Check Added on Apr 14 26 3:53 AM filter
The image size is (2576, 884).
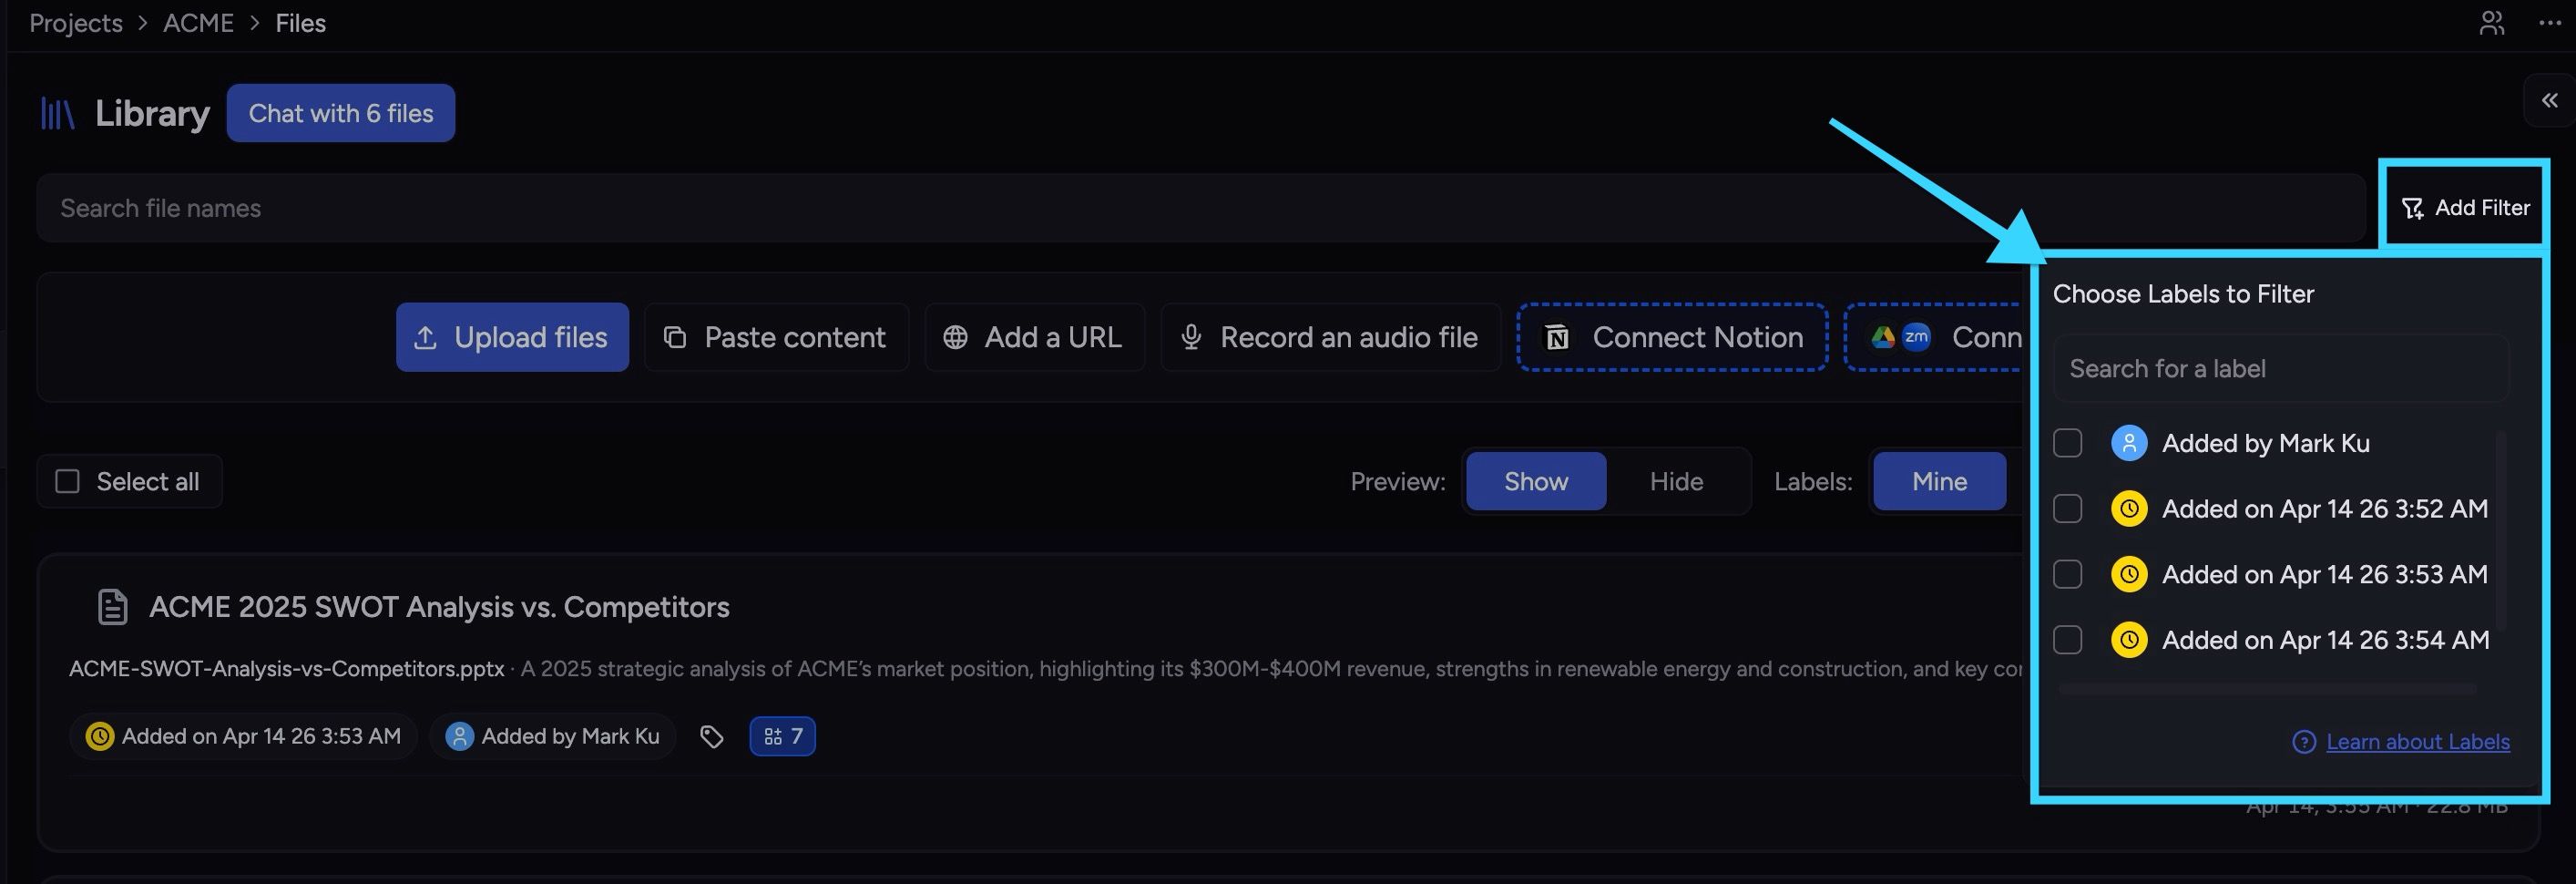2067,574
